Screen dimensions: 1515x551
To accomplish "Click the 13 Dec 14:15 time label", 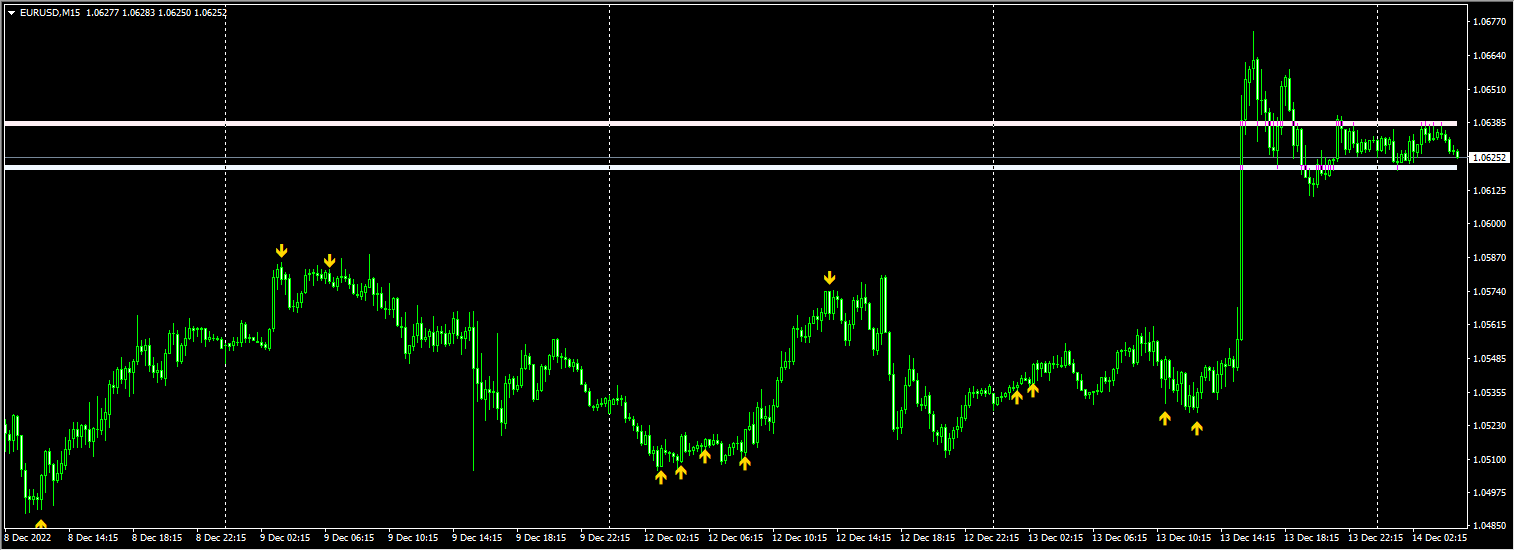I will [1247, 538].
